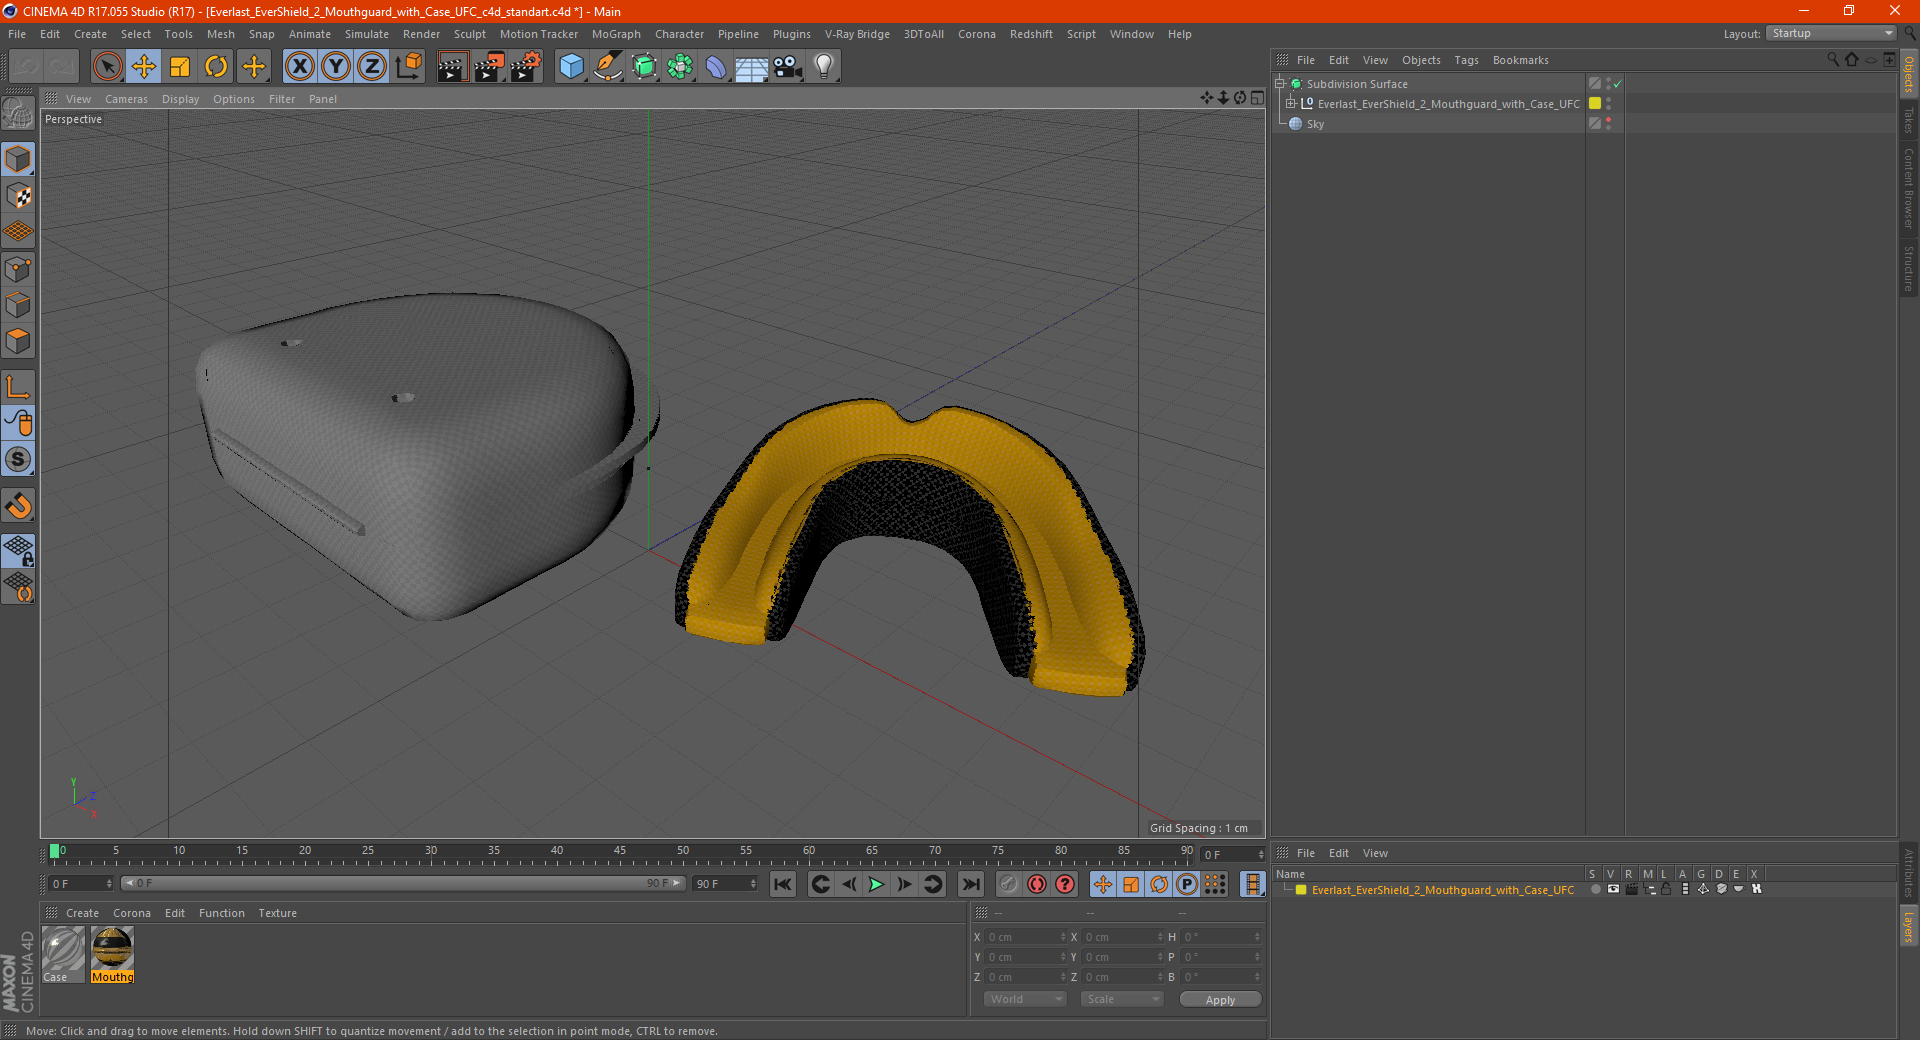The image size is (1920, 1040).
Task: Activate the Move tool in top toolbar
Action: pos(144,67)
